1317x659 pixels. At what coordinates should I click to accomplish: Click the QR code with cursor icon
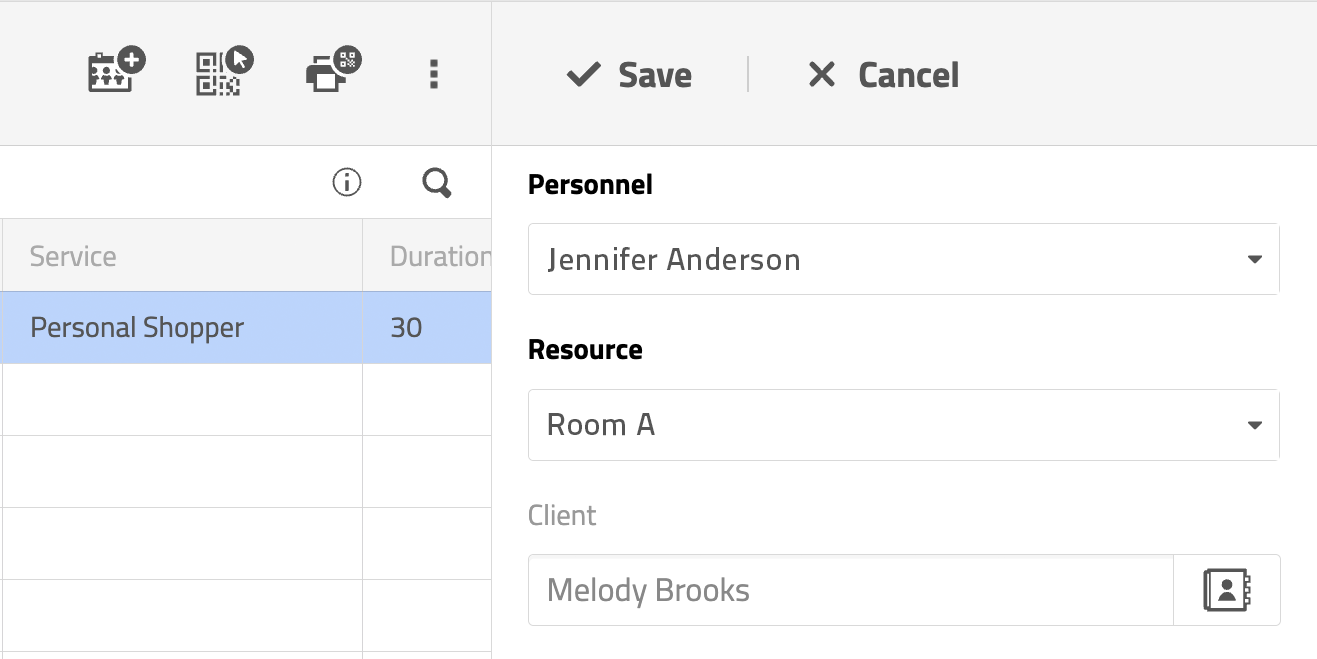(x=224, y=73)
